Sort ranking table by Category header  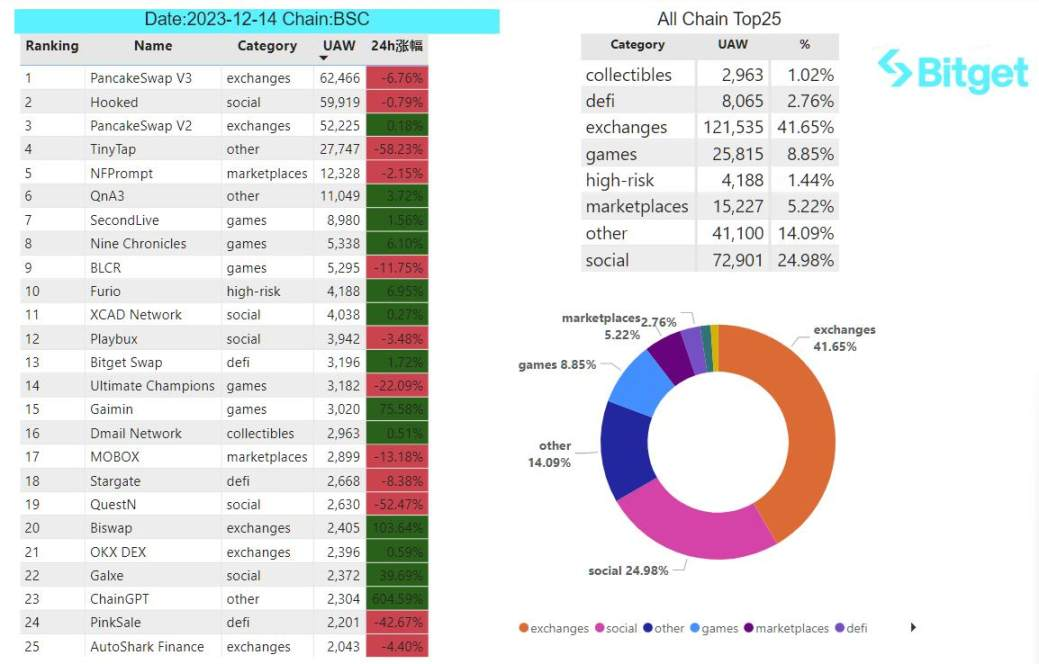click(267, 46)
